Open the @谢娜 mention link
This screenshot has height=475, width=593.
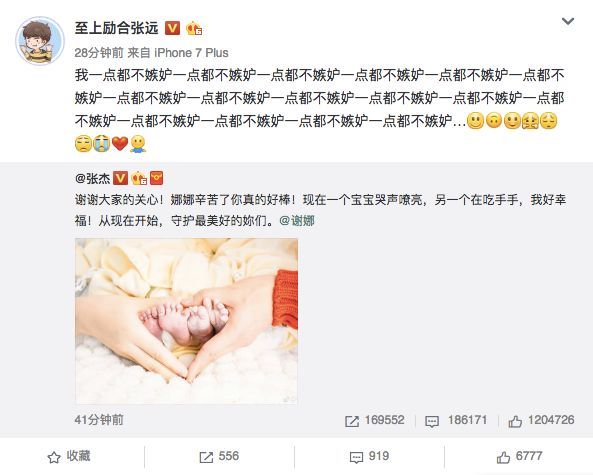pyautogui.click(x=297, y=220)
